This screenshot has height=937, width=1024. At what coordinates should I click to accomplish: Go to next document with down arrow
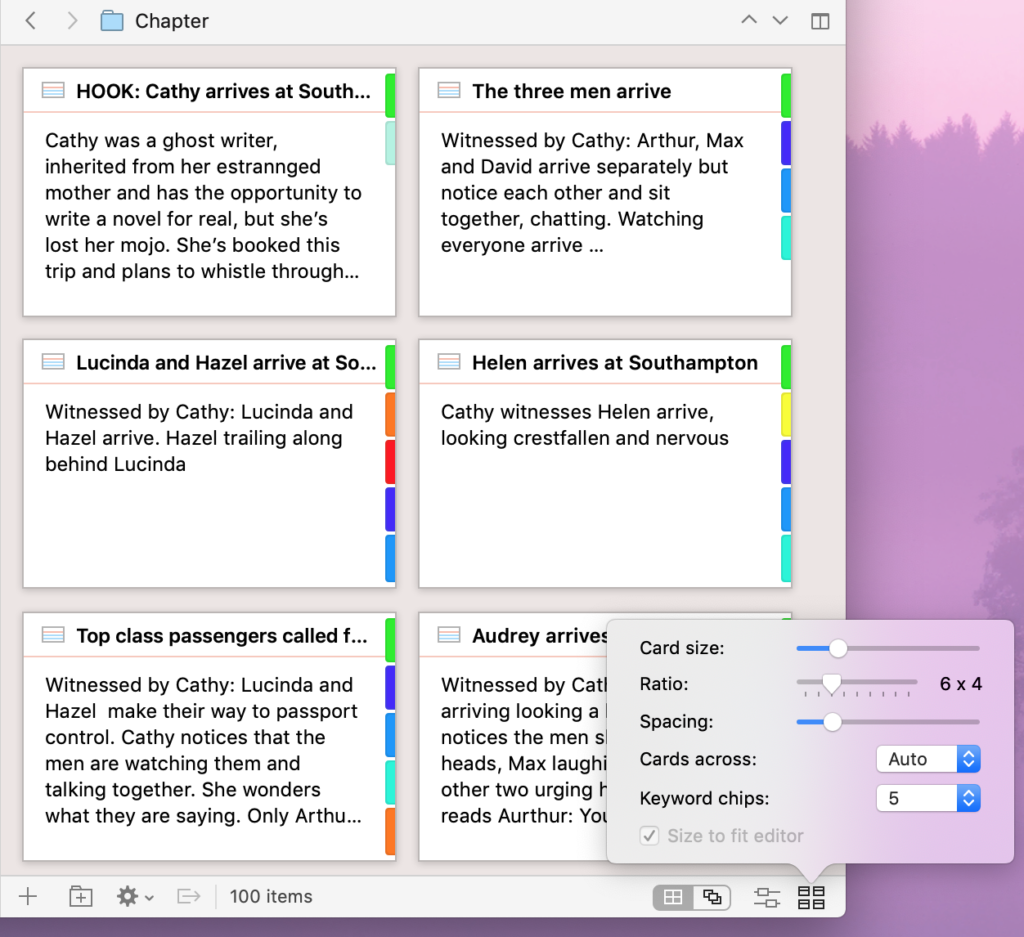pyautogui.click(x=781, y=21)
